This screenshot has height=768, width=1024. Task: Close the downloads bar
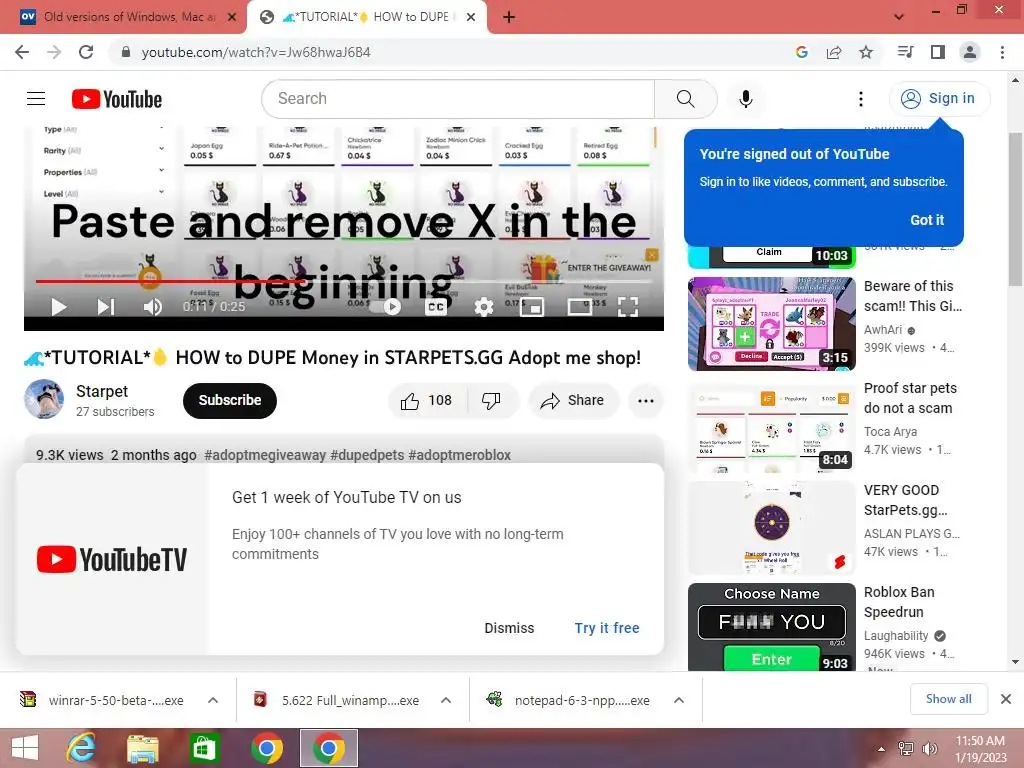point(1006,699)
